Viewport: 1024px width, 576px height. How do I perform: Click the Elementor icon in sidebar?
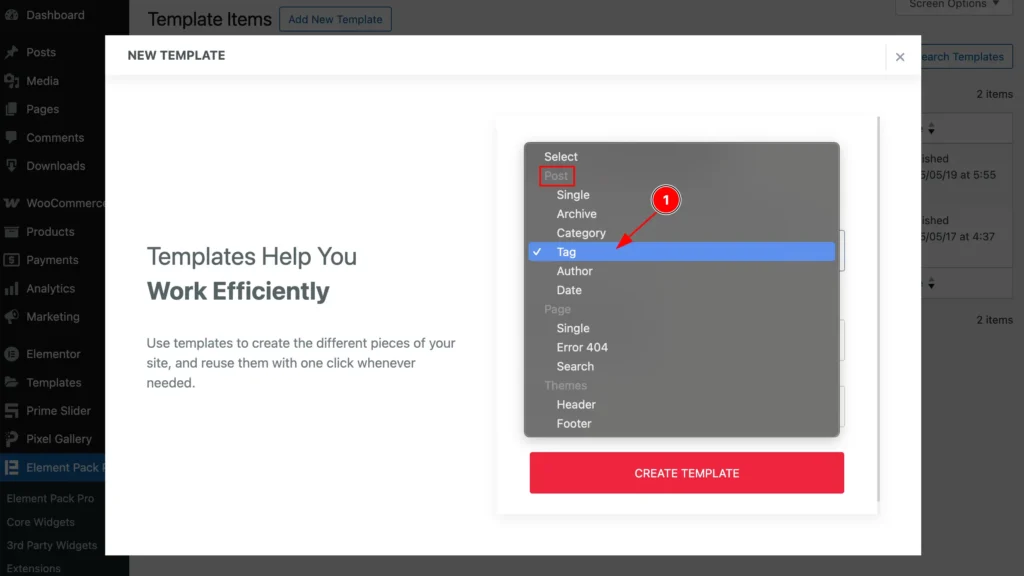point(12,354)
